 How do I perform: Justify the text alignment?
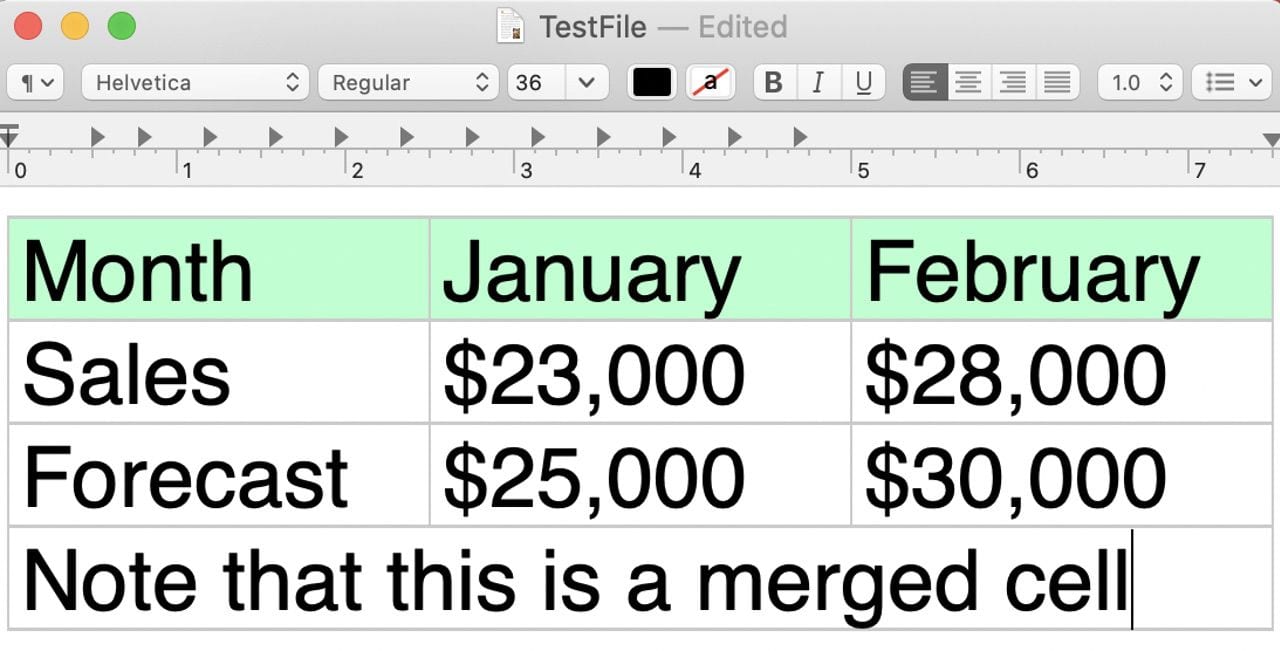coord(1057,83)
